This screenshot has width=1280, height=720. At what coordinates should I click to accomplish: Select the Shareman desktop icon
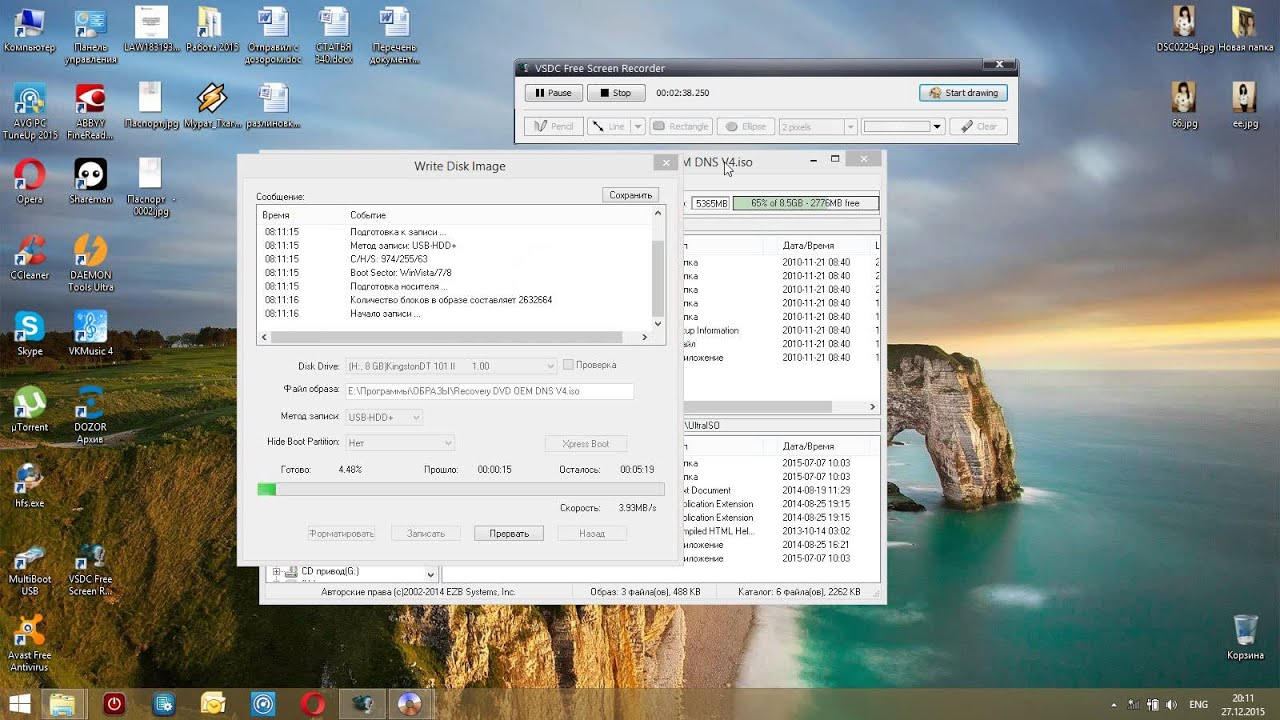91,181
